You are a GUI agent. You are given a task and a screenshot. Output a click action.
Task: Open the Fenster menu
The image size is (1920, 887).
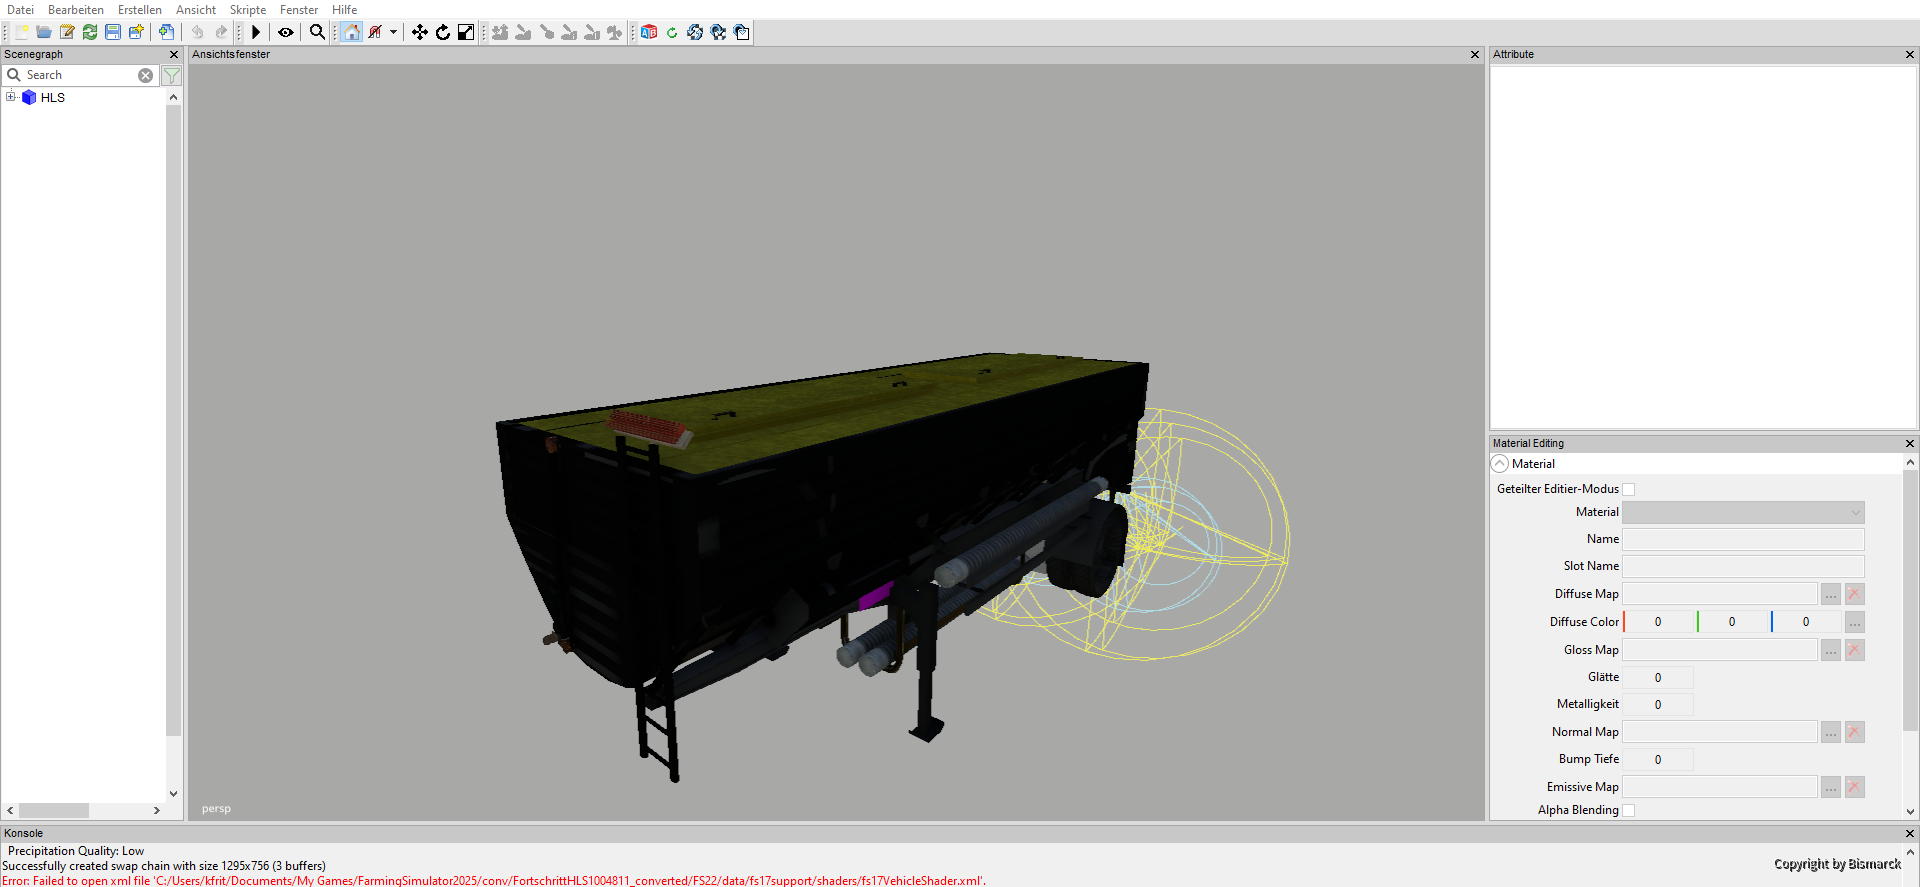click(299, 10)
